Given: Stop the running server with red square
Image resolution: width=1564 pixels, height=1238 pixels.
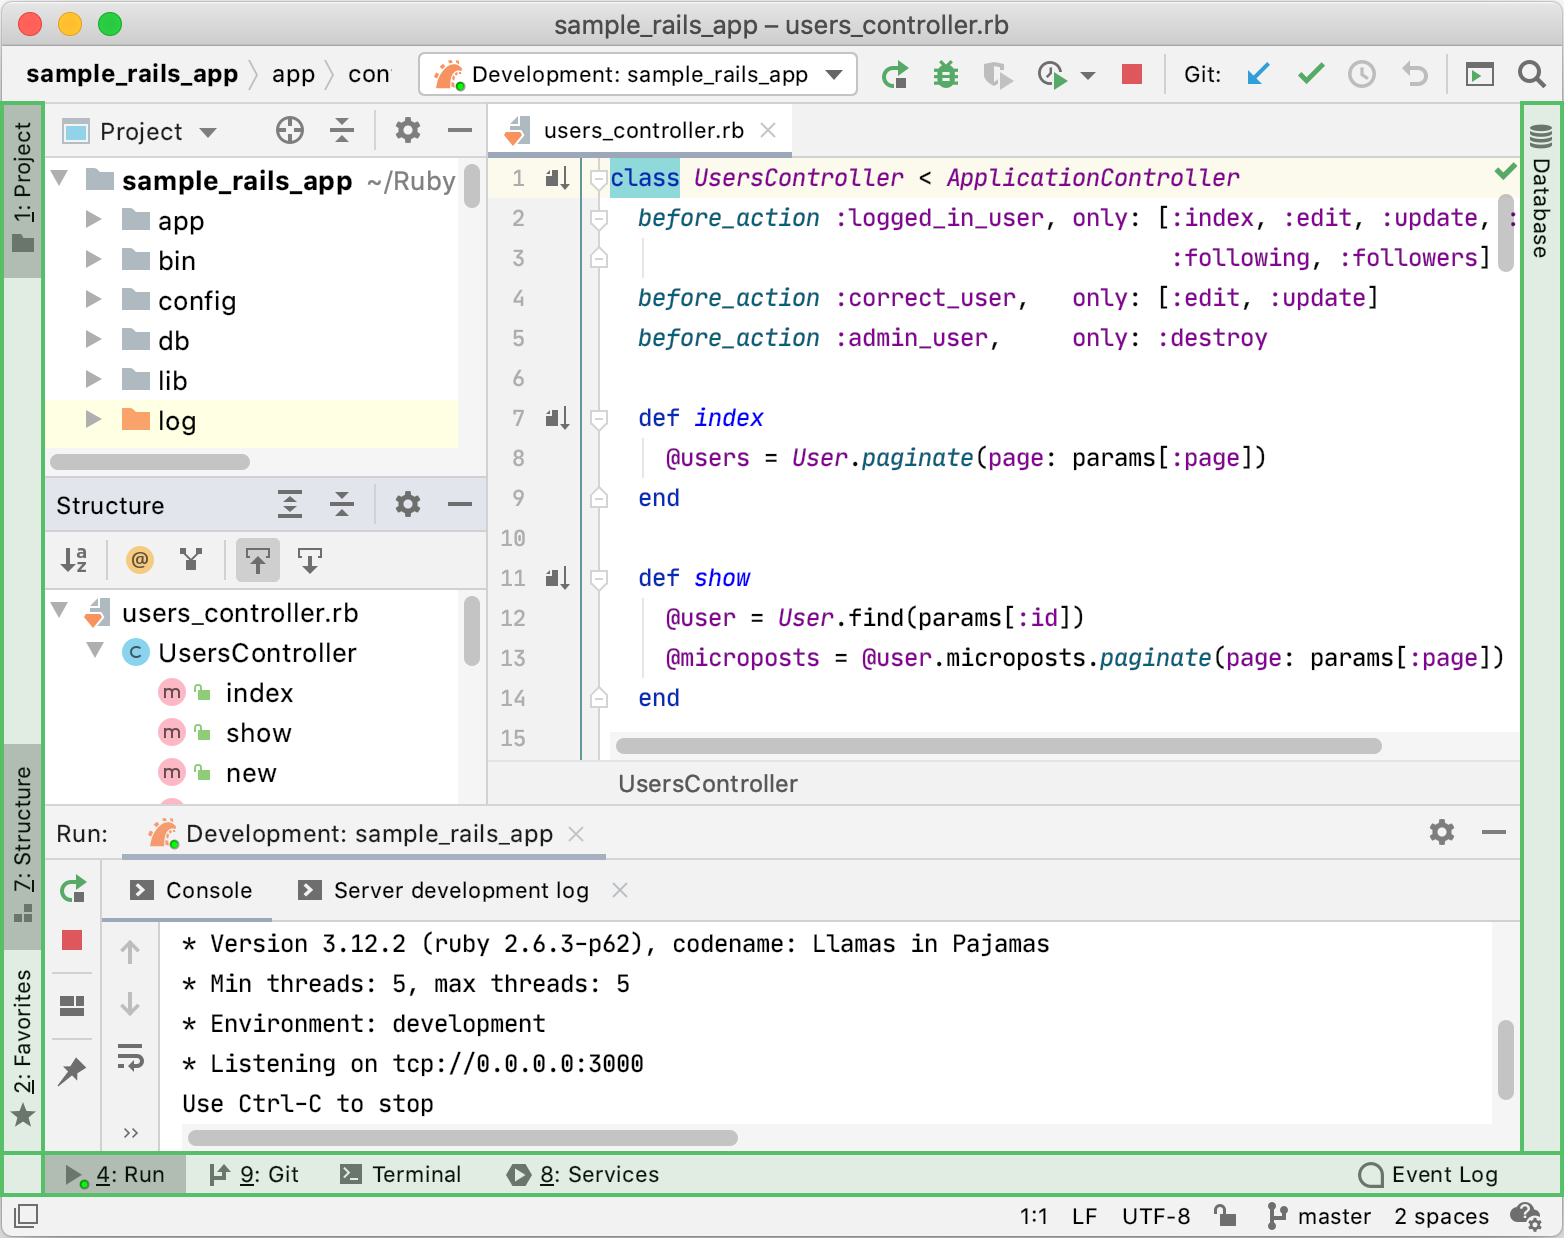Looking at the screenshot, I should click(x=1132, y=75).
